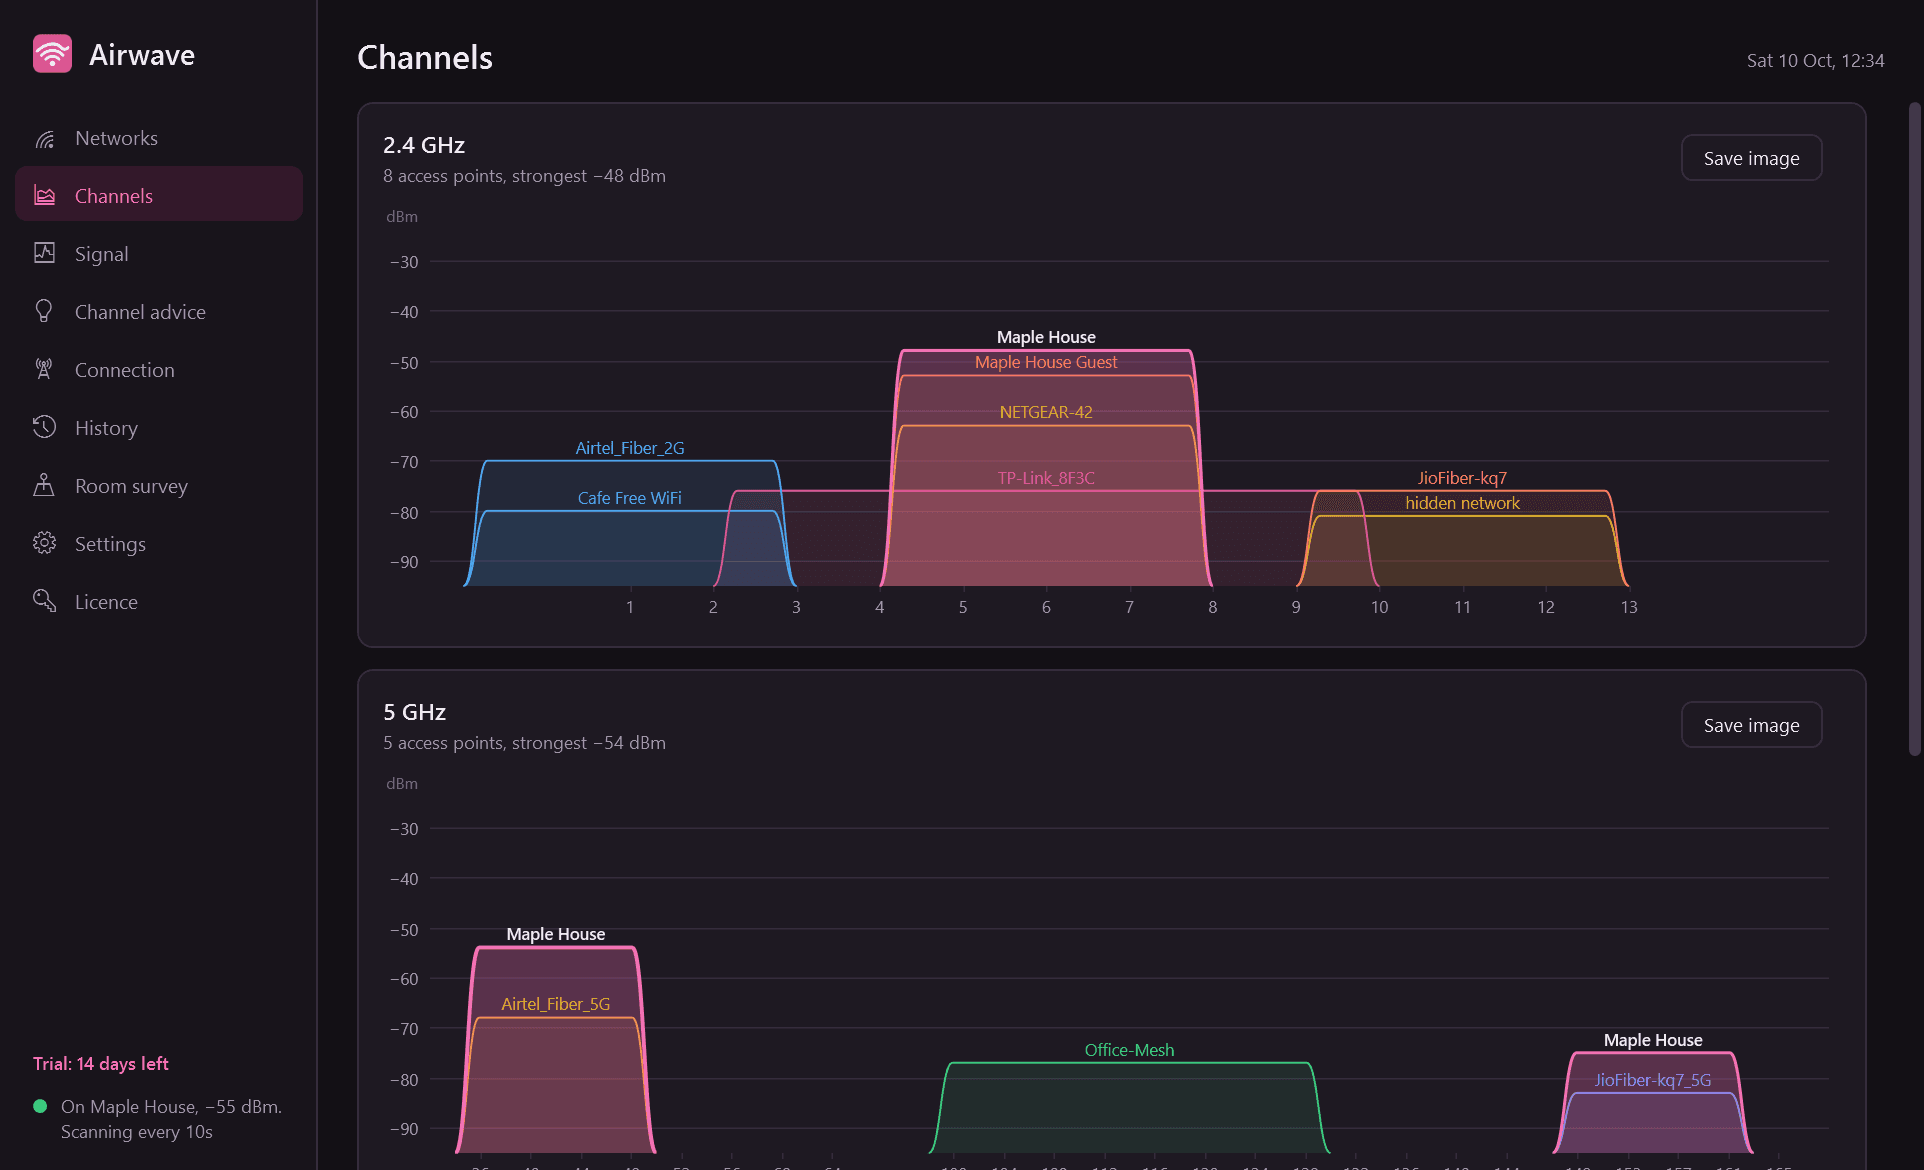The height and width of the screenshot is (1170, 1924).
Task: Go to the Signal section
Action: 159,254
